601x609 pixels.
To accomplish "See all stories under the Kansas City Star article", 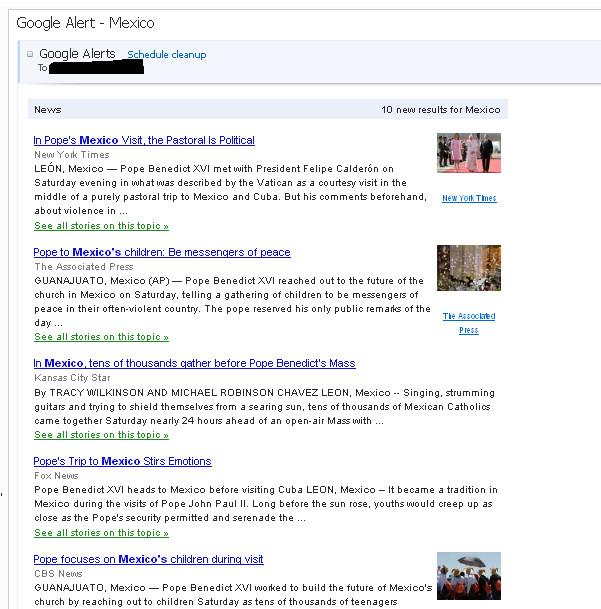I will tap(101, 435).
